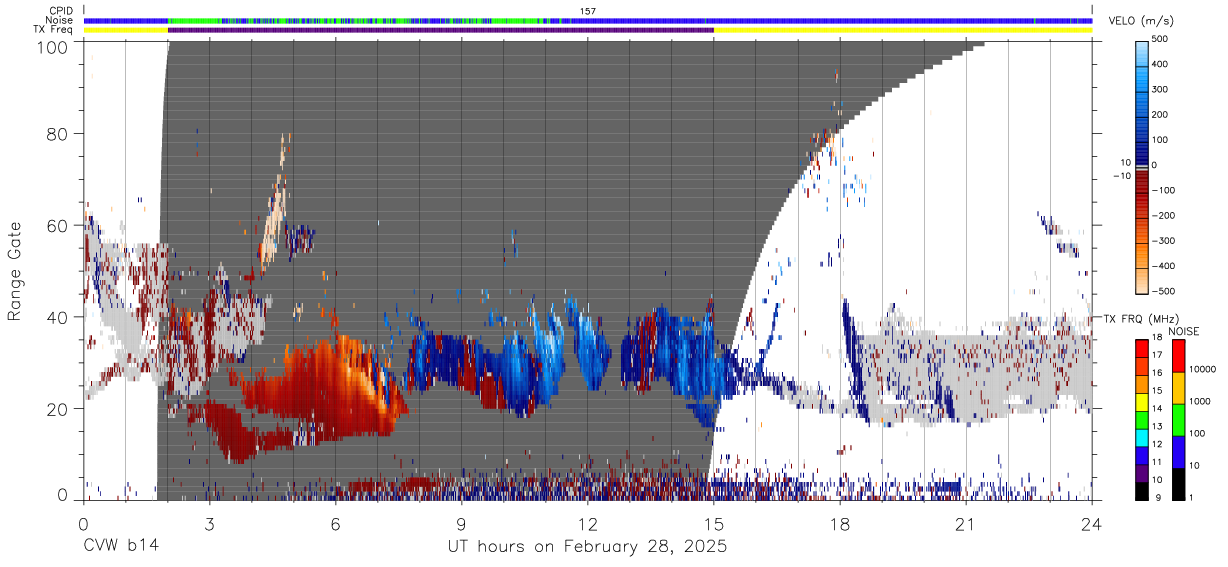Click the 3 hour tick label

209,523
